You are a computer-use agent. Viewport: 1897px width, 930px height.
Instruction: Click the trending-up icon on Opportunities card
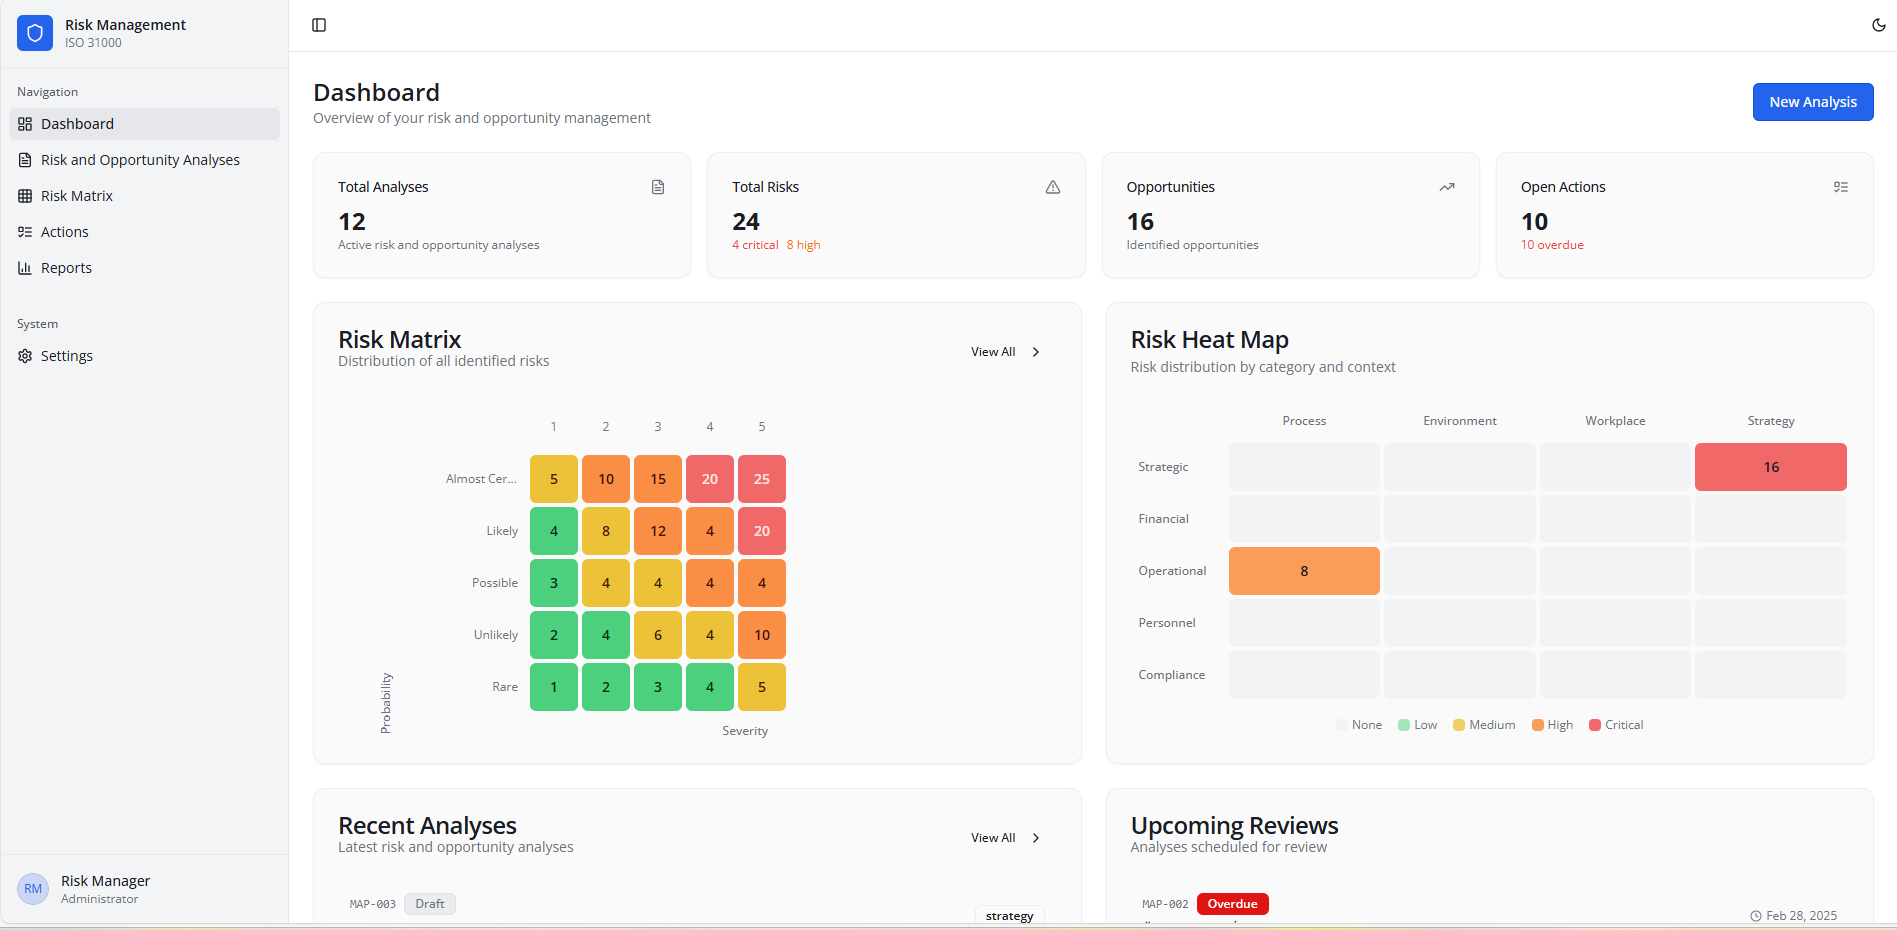tap(1446, 187)
